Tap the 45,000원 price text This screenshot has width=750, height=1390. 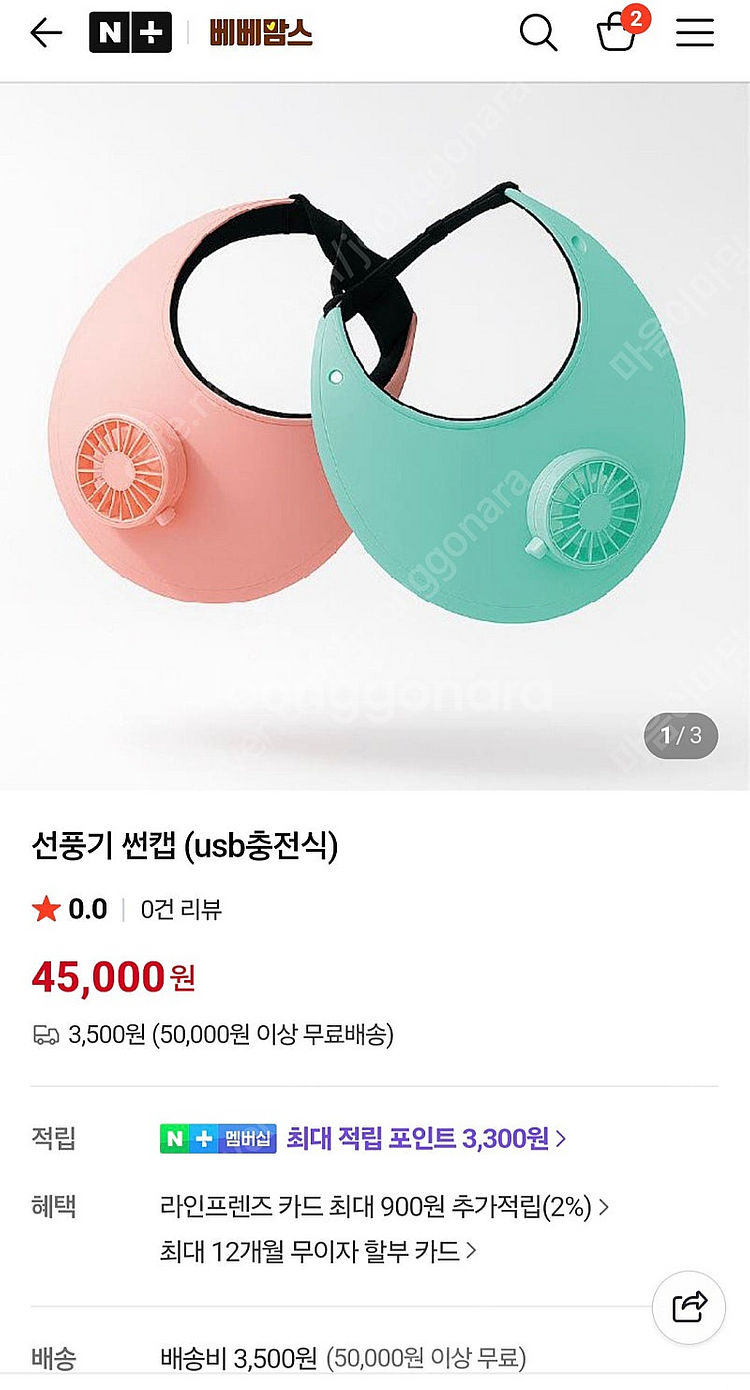113,976
